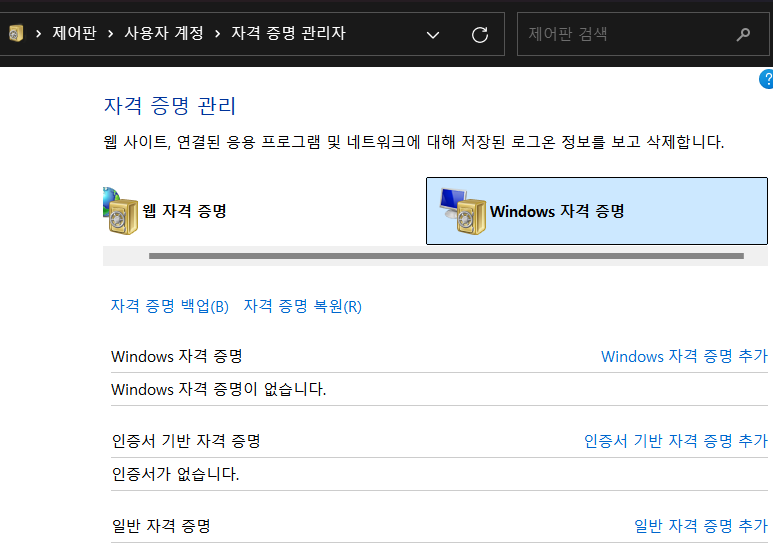This screenshot has width=773, height=547.
Task: Click the 'Windows 자격 증명' section header text
Action: (x=176, y=356)
